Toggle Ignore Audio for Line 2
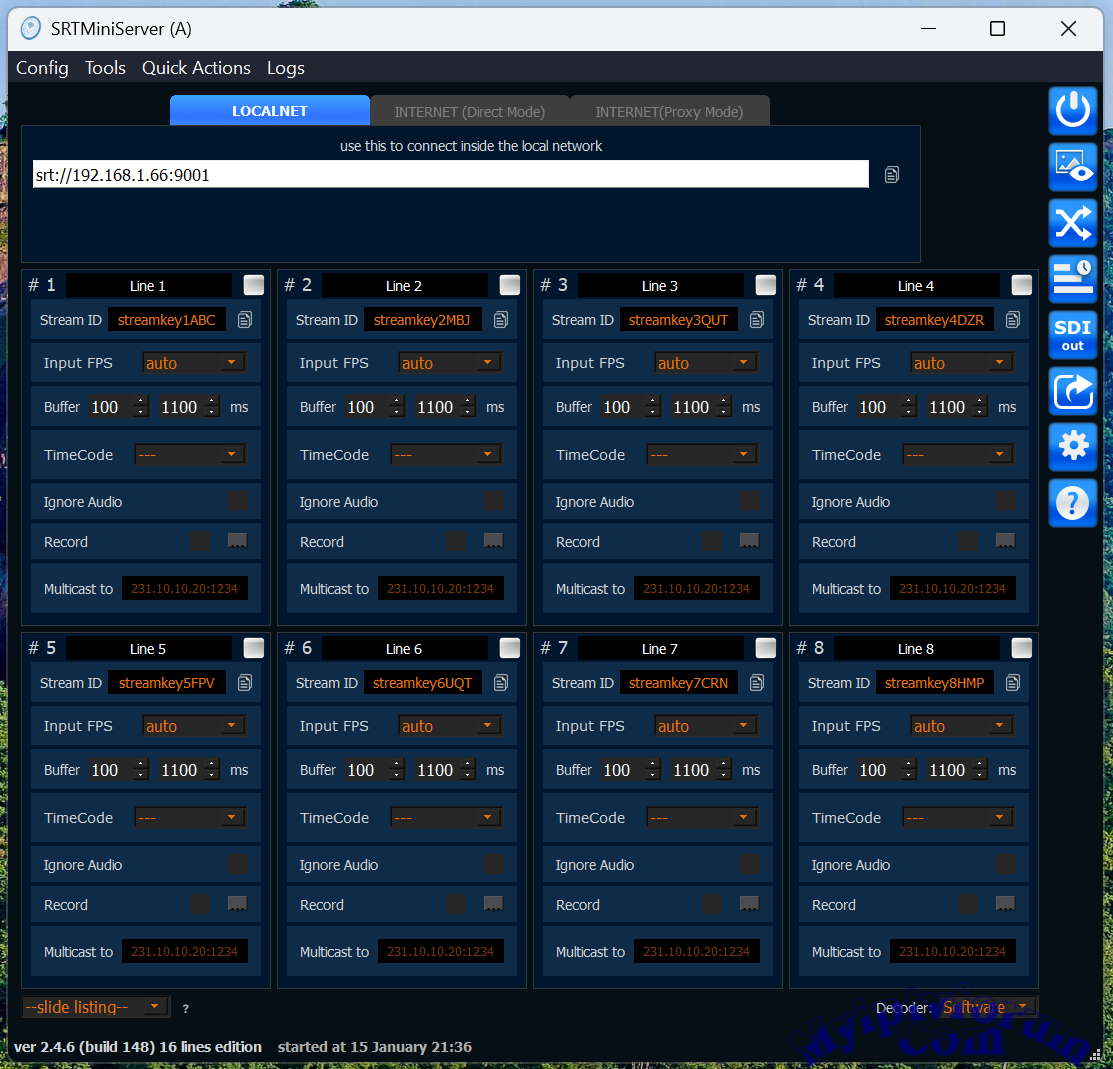This screenshot has height=1069, width=1113. [x=493, y=502]
